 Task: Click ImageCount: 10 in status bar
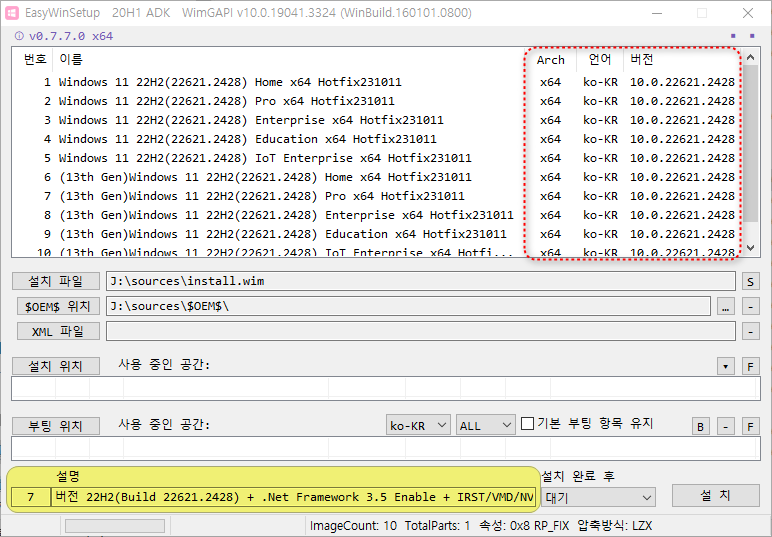point(353,526)
